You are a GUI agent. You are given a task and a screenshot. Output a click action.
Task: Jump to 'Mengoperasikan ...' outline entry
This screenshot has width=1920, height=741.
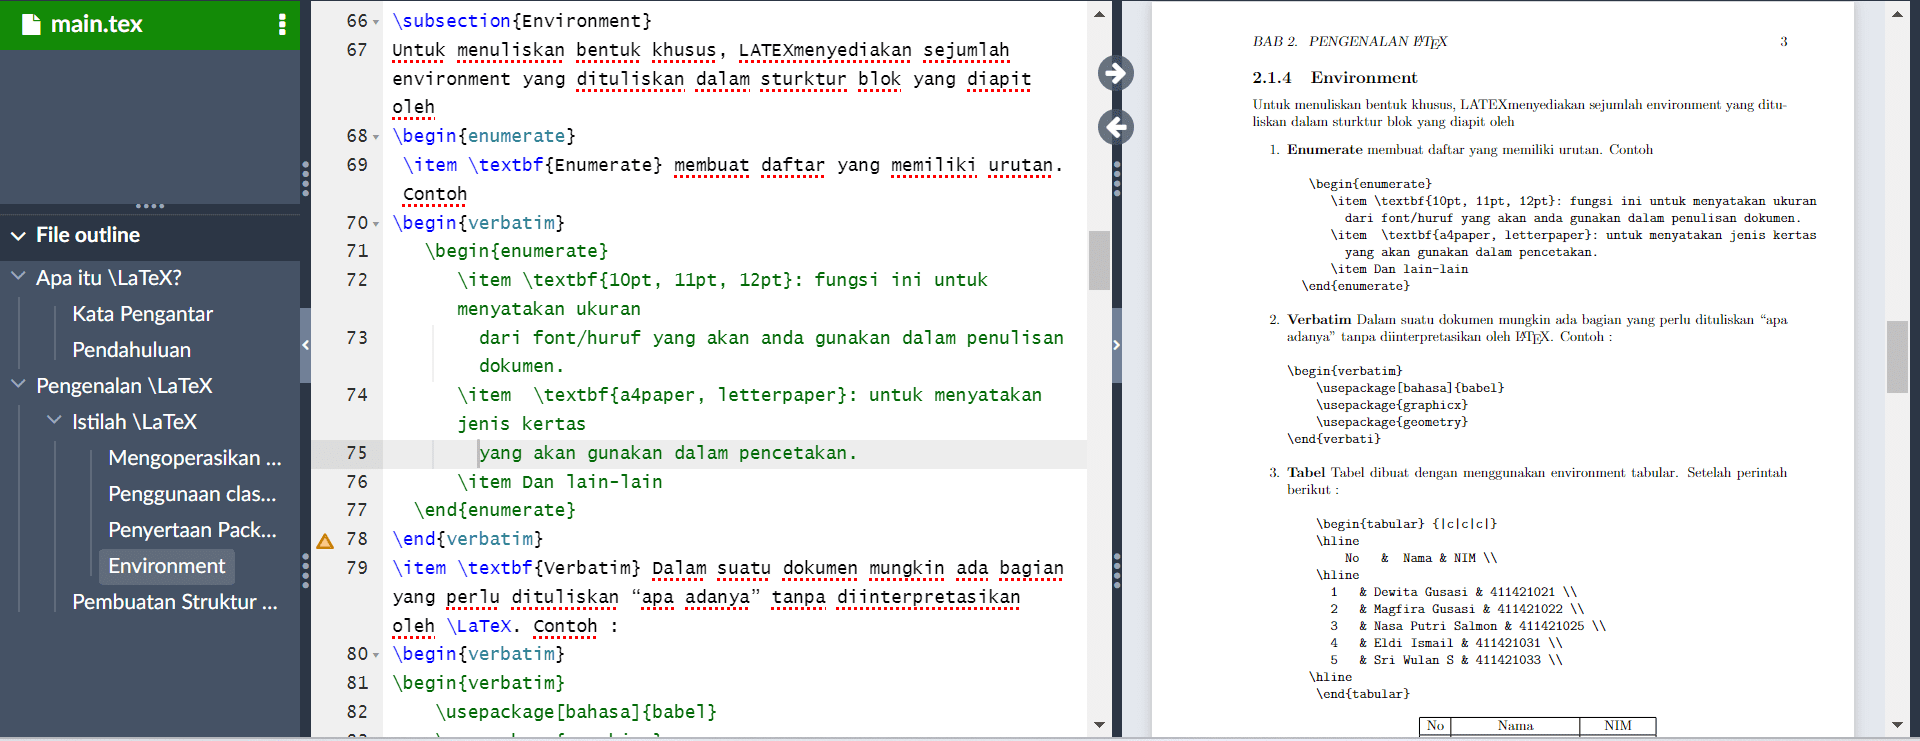coord(195,458)
